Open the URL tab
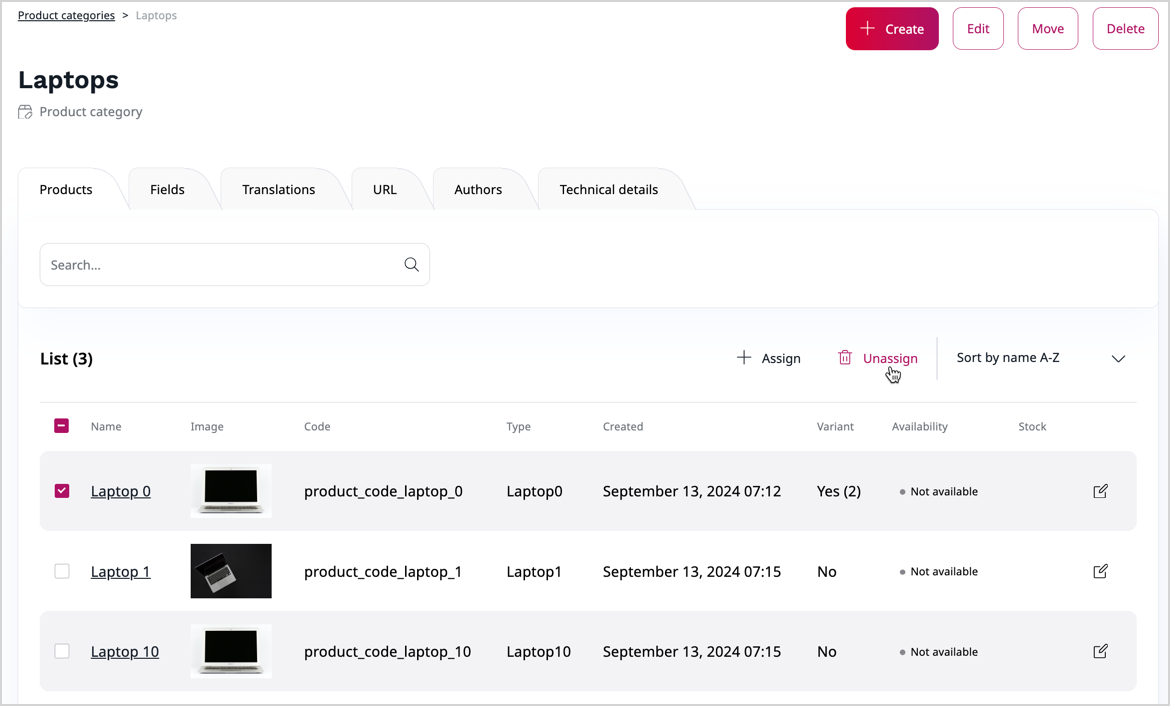This screenshot has height=706, width=1170. [x=385, y=190]
